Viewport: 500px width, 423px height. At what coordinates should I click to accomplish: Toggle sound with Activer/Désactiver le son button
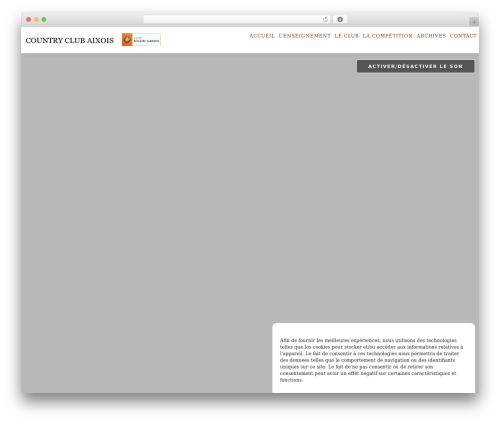click(x=416, y=66)
